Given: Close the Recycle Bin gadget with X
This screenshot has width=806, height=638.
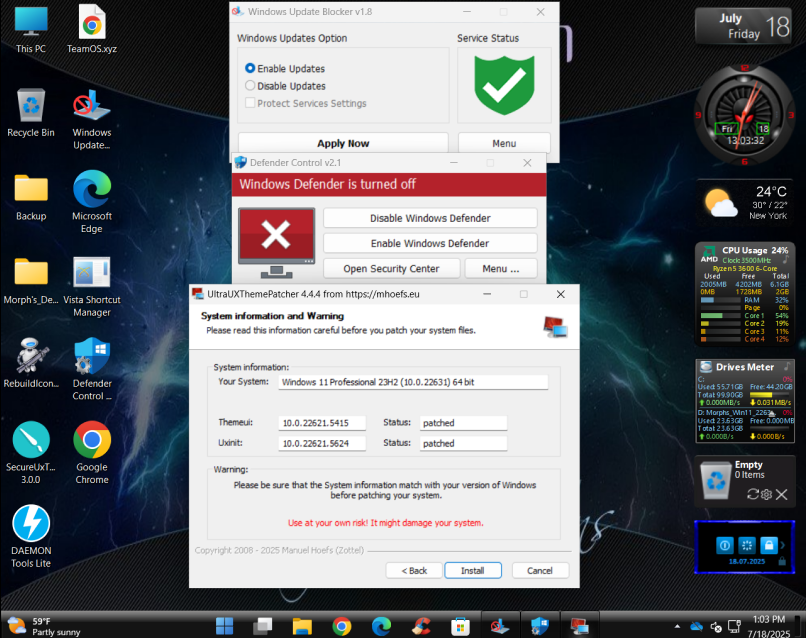Looking at the screenshot, I should coord(781,495).
